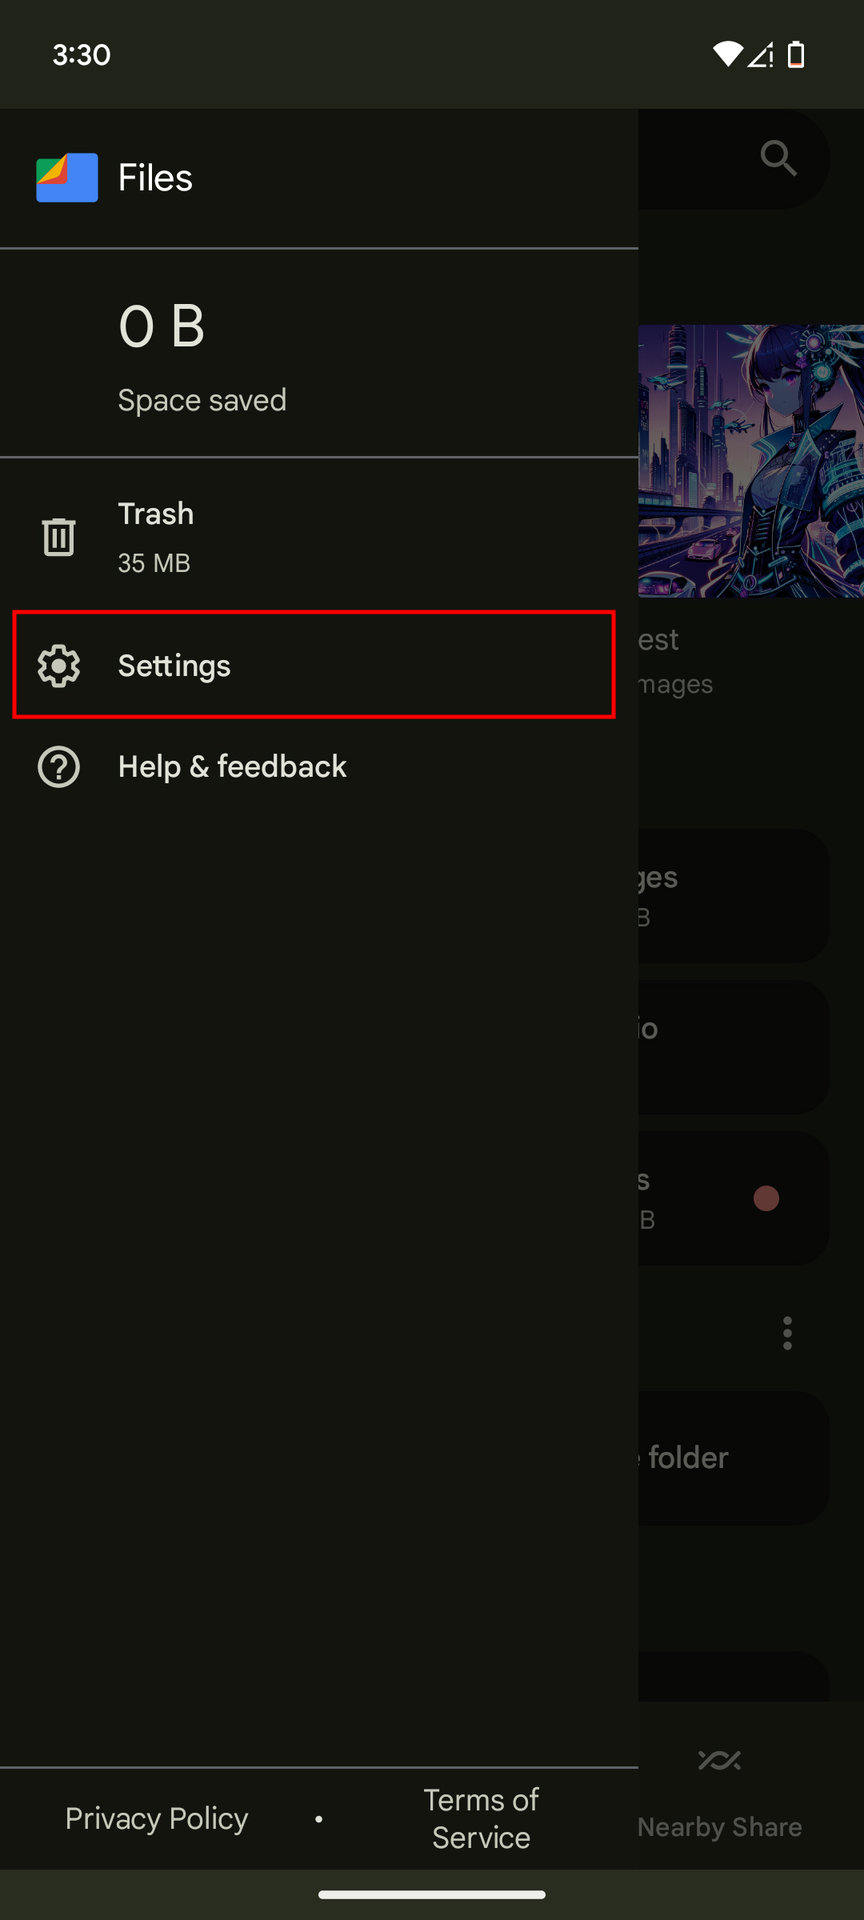
Task: Tap the 0 B Space saved summary
Action: click(202, 355)
